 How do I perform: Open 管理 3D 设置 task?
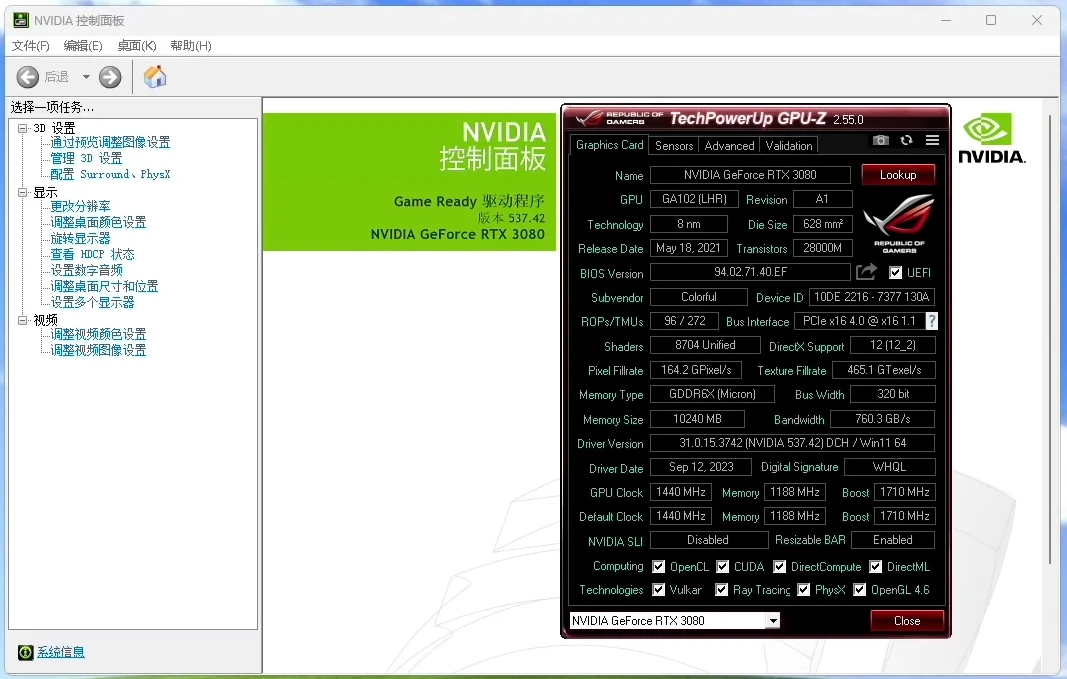86,159
